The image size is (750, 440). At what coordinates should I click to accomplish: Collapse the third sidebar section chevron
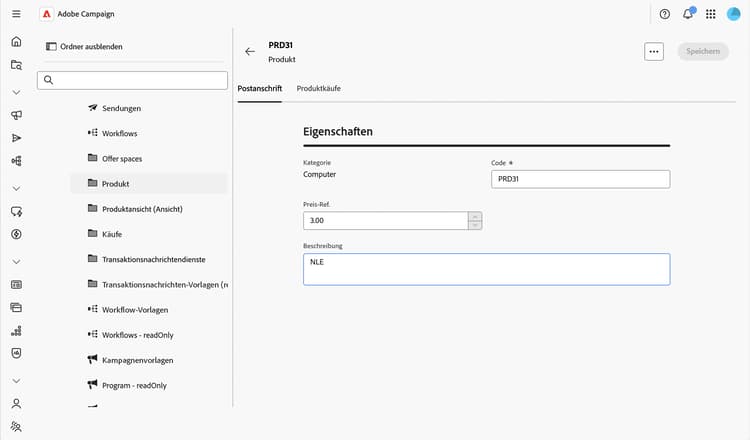pyautogui.click(x=16, y=262)
